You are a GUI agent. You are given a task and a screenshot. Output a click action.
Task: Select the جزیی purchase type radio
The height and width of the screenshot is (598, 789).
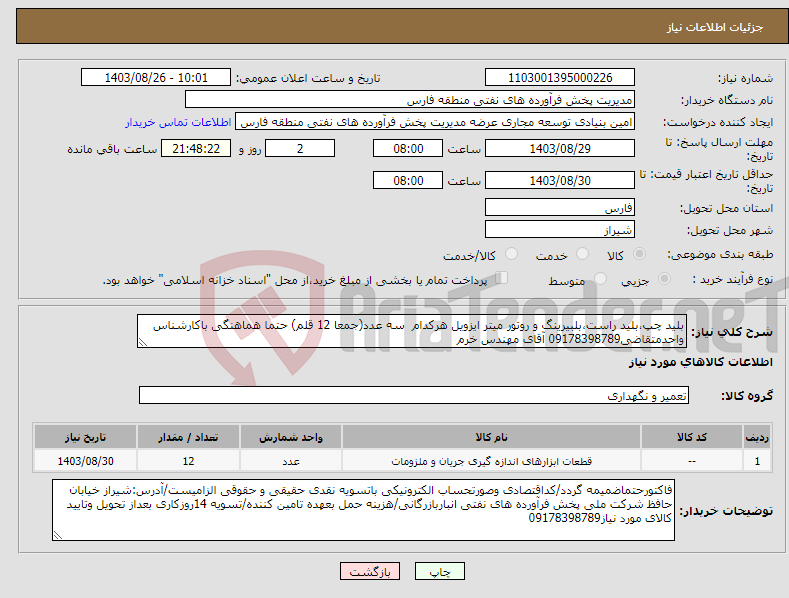(664, 278)
